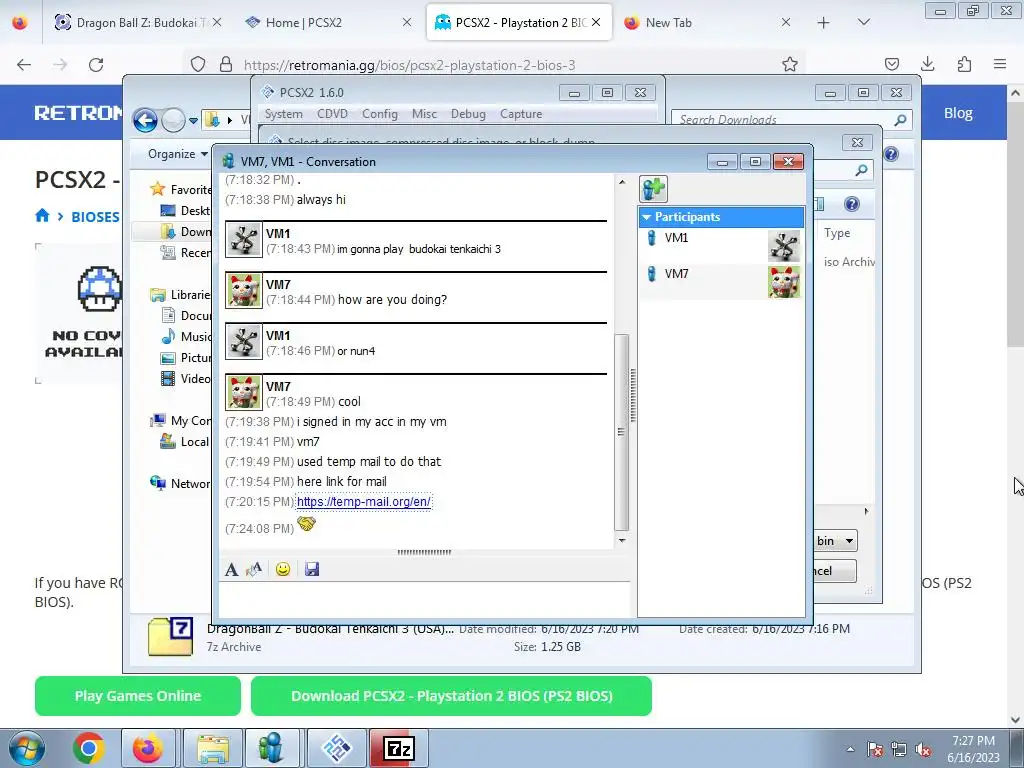1024x768 pixels.
Task: Select Network in Explorer sidebar
Action: (x=180, y=483)
